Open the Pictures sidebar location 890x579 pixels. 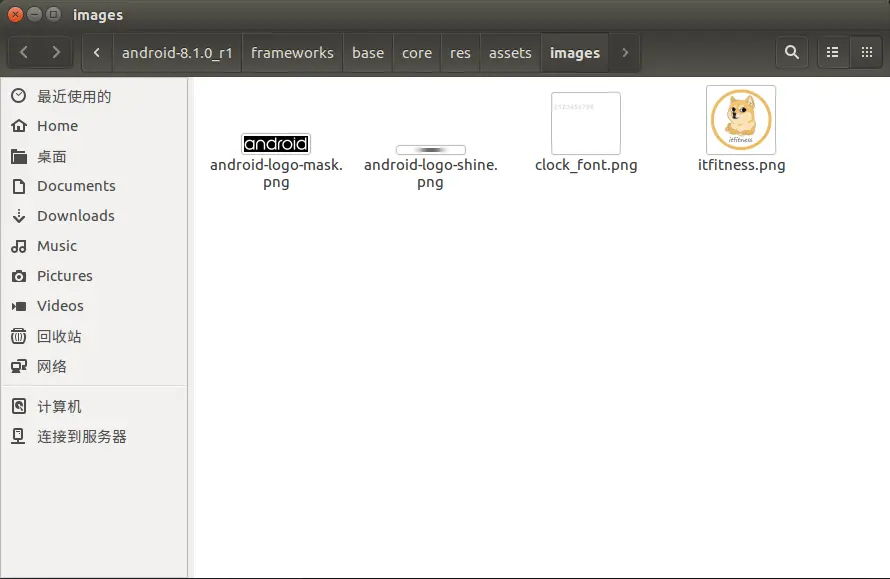click(65, 276)
